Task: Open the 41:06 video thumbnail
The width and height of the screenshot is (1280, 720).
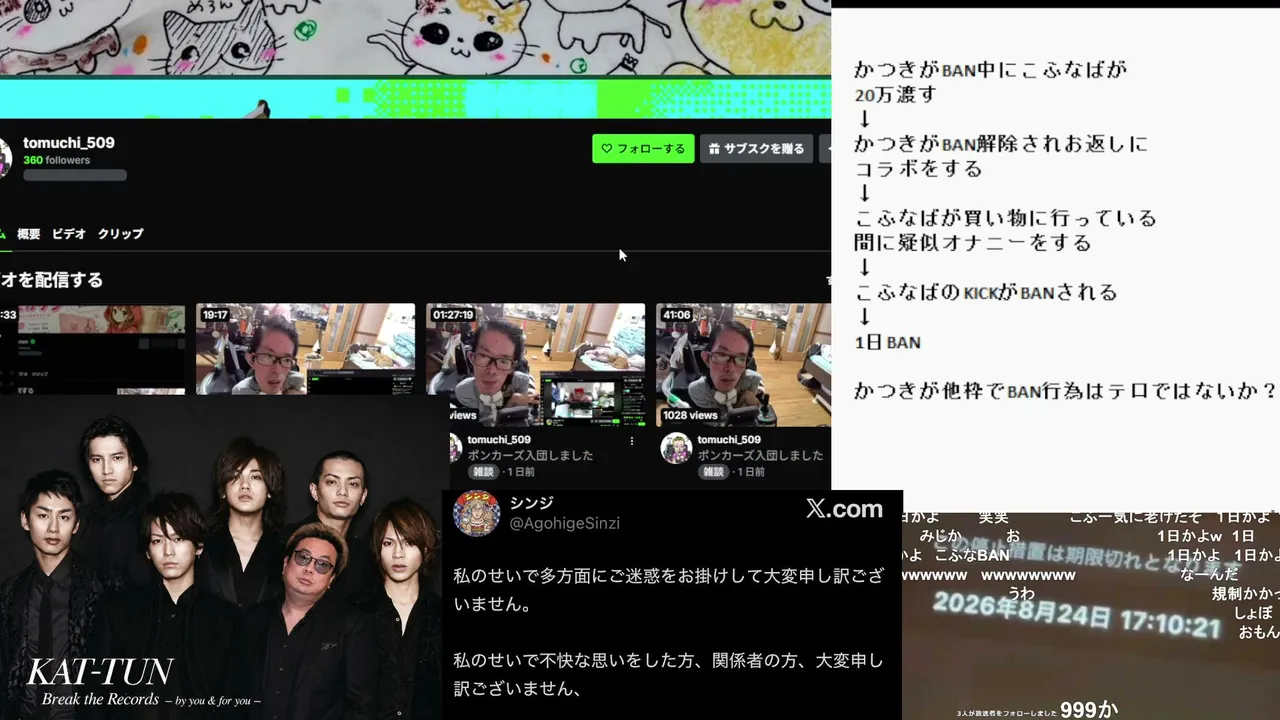Action: (743, 365)
